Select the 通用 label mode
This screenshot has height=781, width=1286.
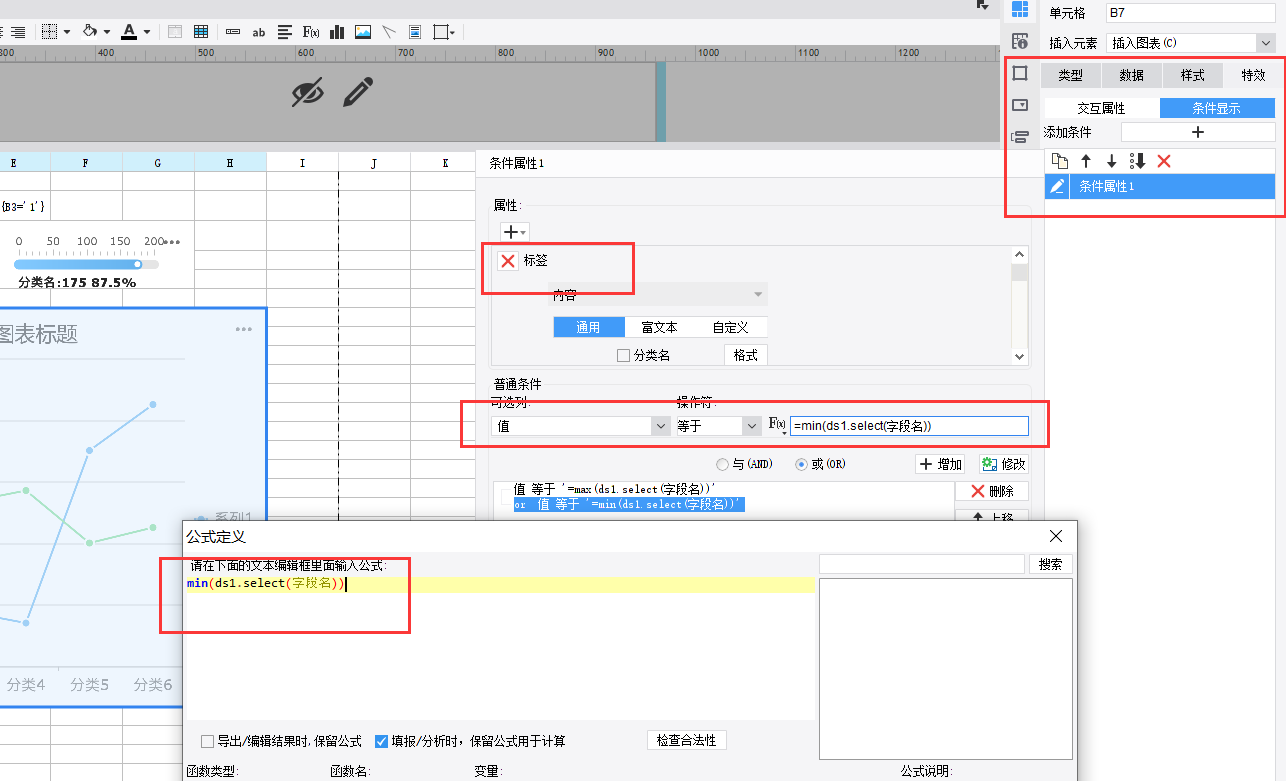click(x=588, y=327)
